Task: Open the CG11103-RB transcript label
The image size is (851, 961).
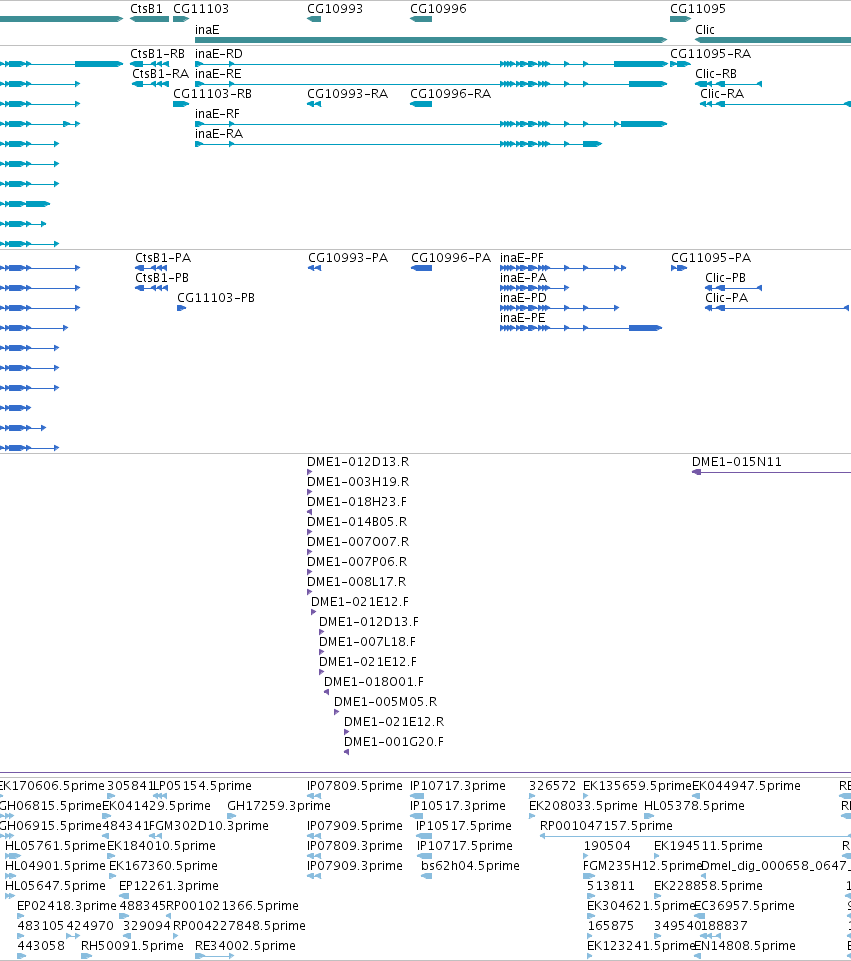Action: (x=213, y=94)
